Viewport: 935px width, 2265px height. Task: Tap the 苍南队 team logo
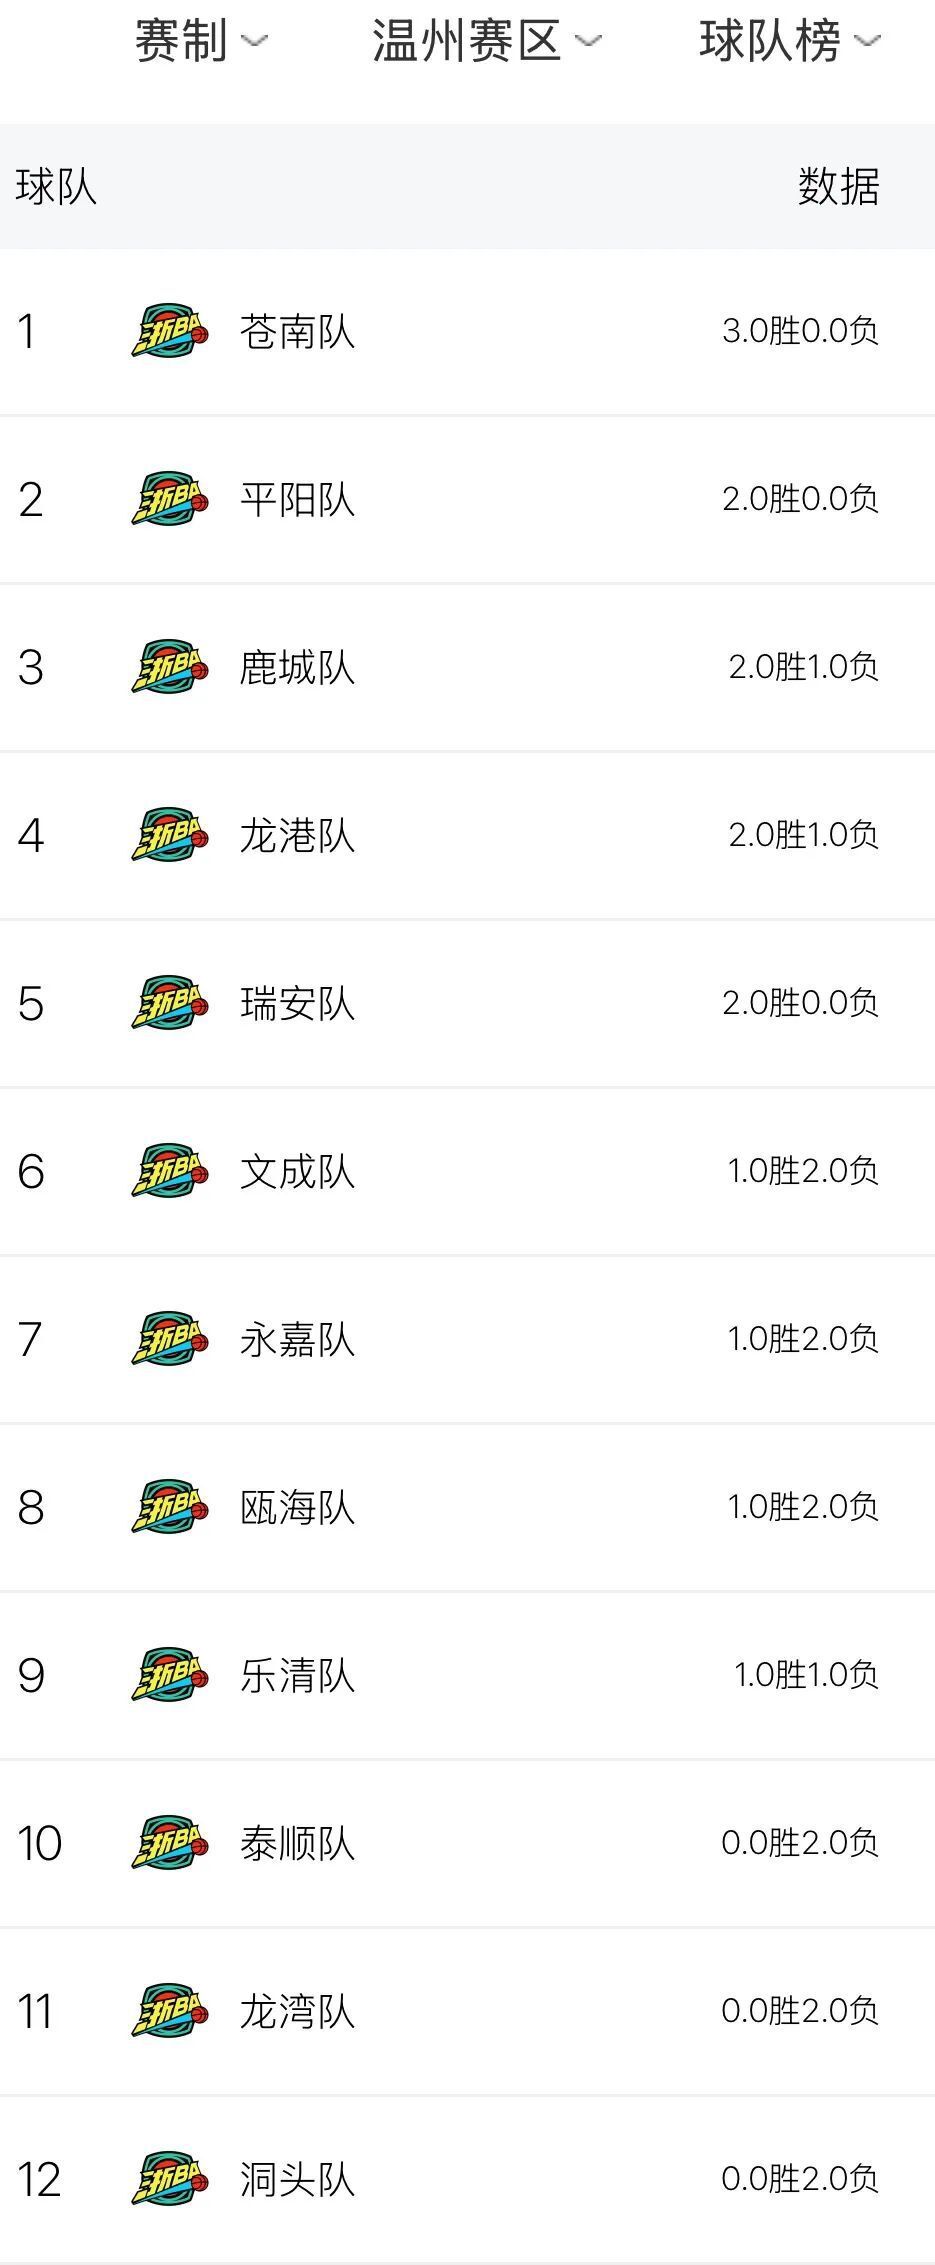[x=170, y=331]
